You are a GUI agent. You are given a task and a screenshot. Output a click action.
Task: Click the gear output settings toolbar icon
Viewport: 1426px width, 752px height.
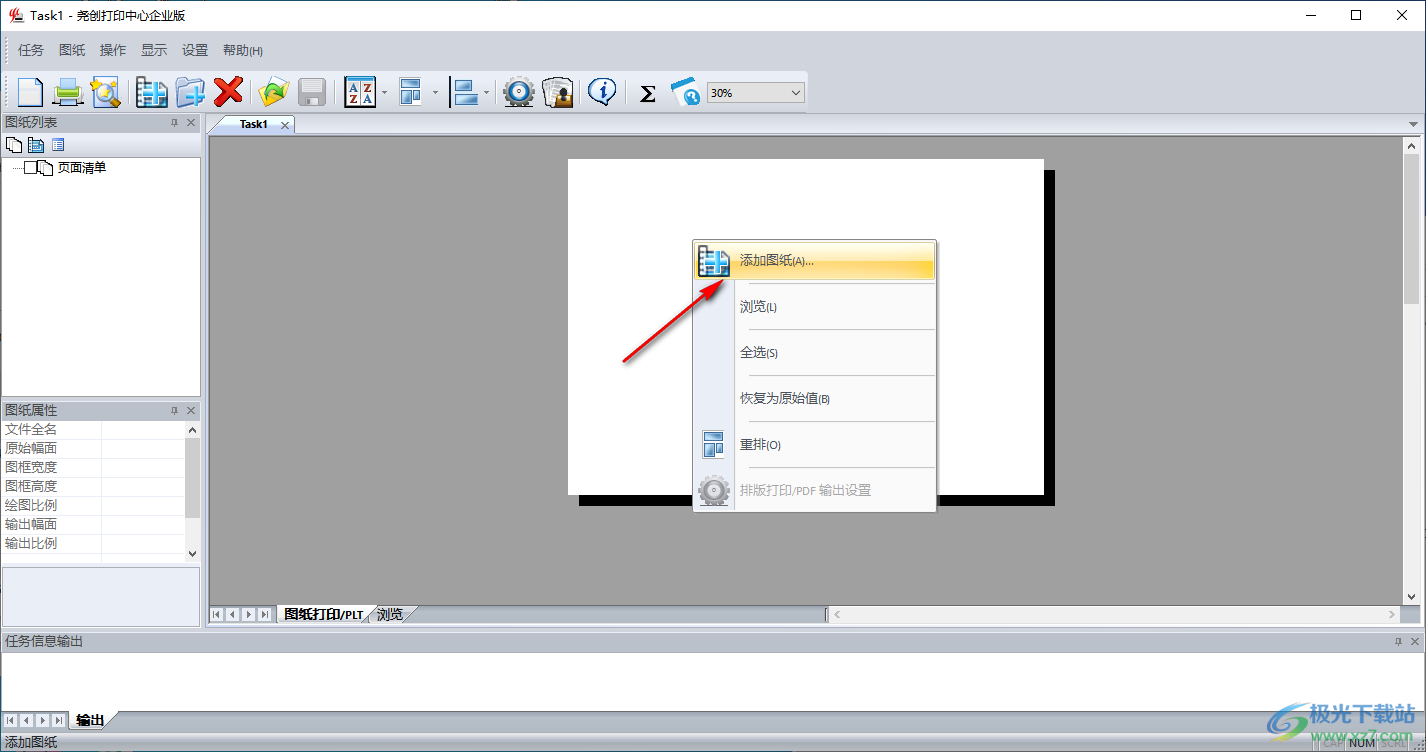518,92
